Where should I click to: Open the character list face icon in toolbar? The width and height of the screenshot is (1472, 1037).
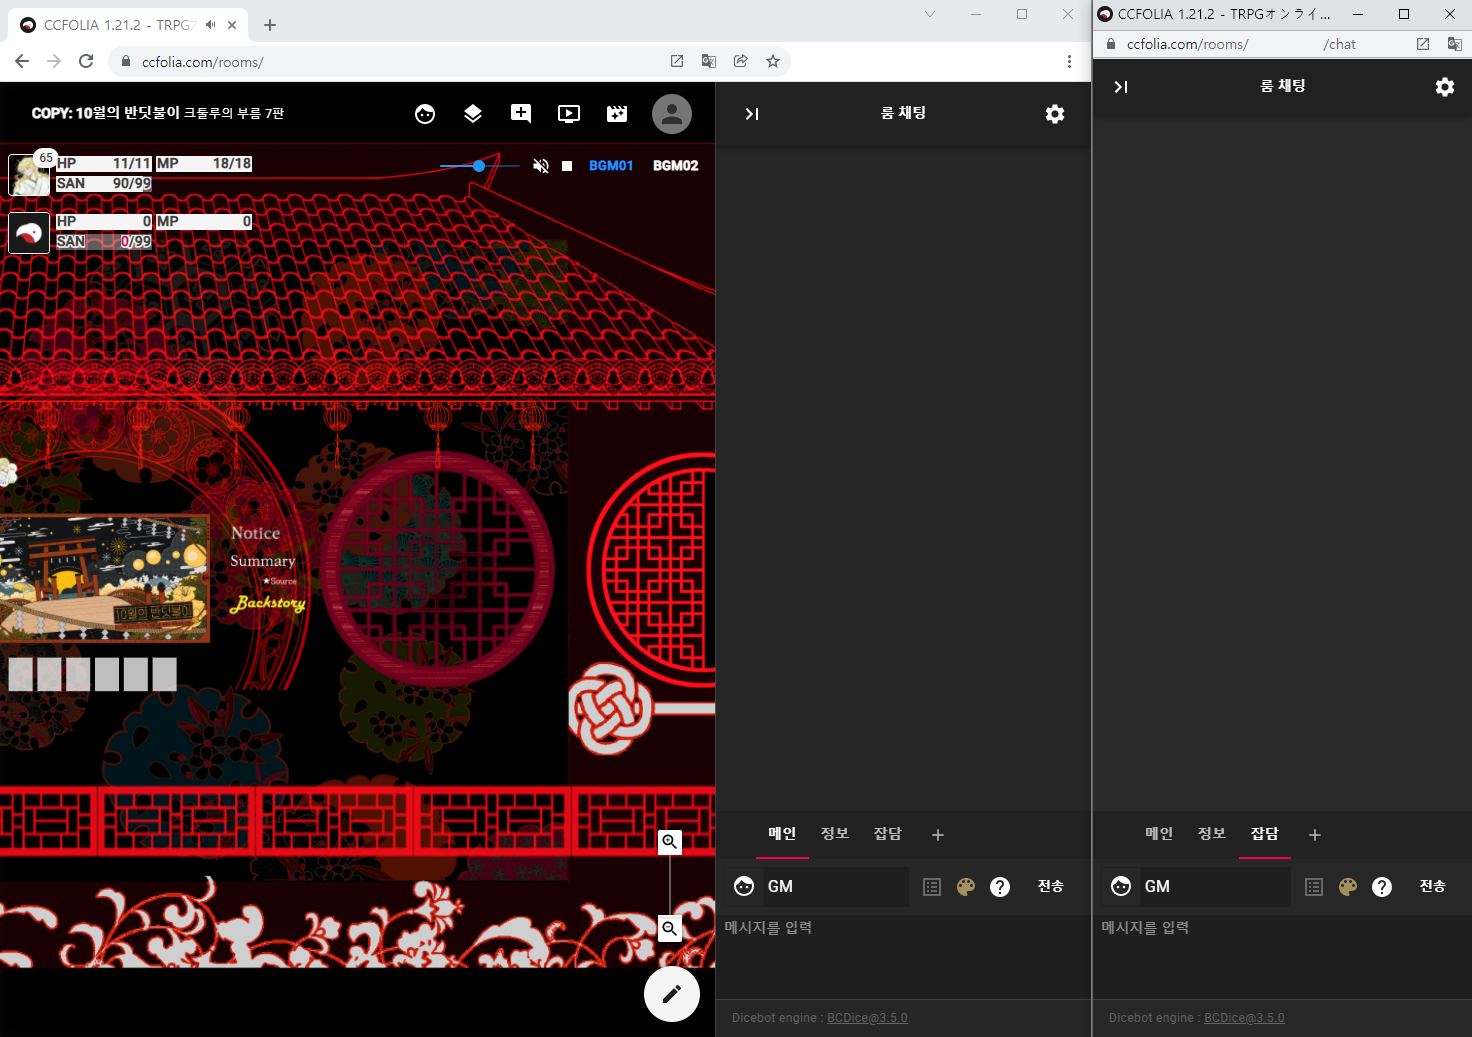coord(425,114)
